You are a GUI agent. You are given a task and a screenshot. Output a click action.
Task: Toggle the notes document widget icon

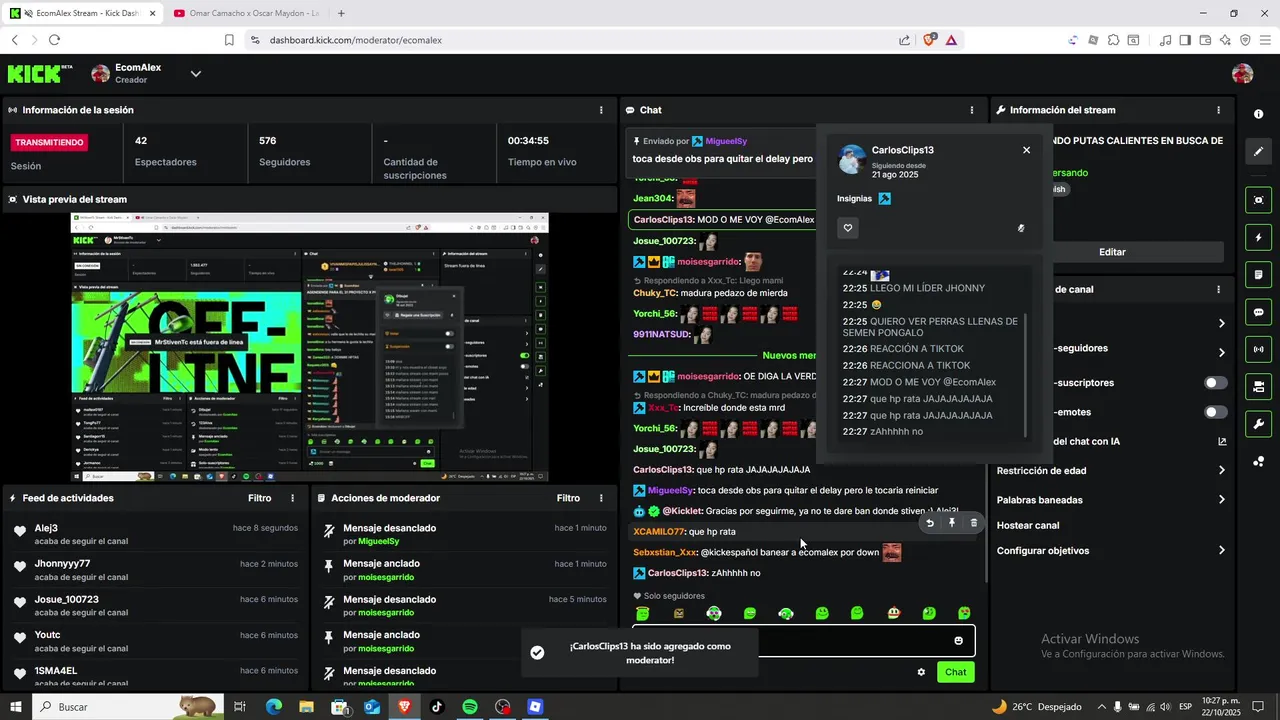pyautogui.click(x=1258, y=274)
